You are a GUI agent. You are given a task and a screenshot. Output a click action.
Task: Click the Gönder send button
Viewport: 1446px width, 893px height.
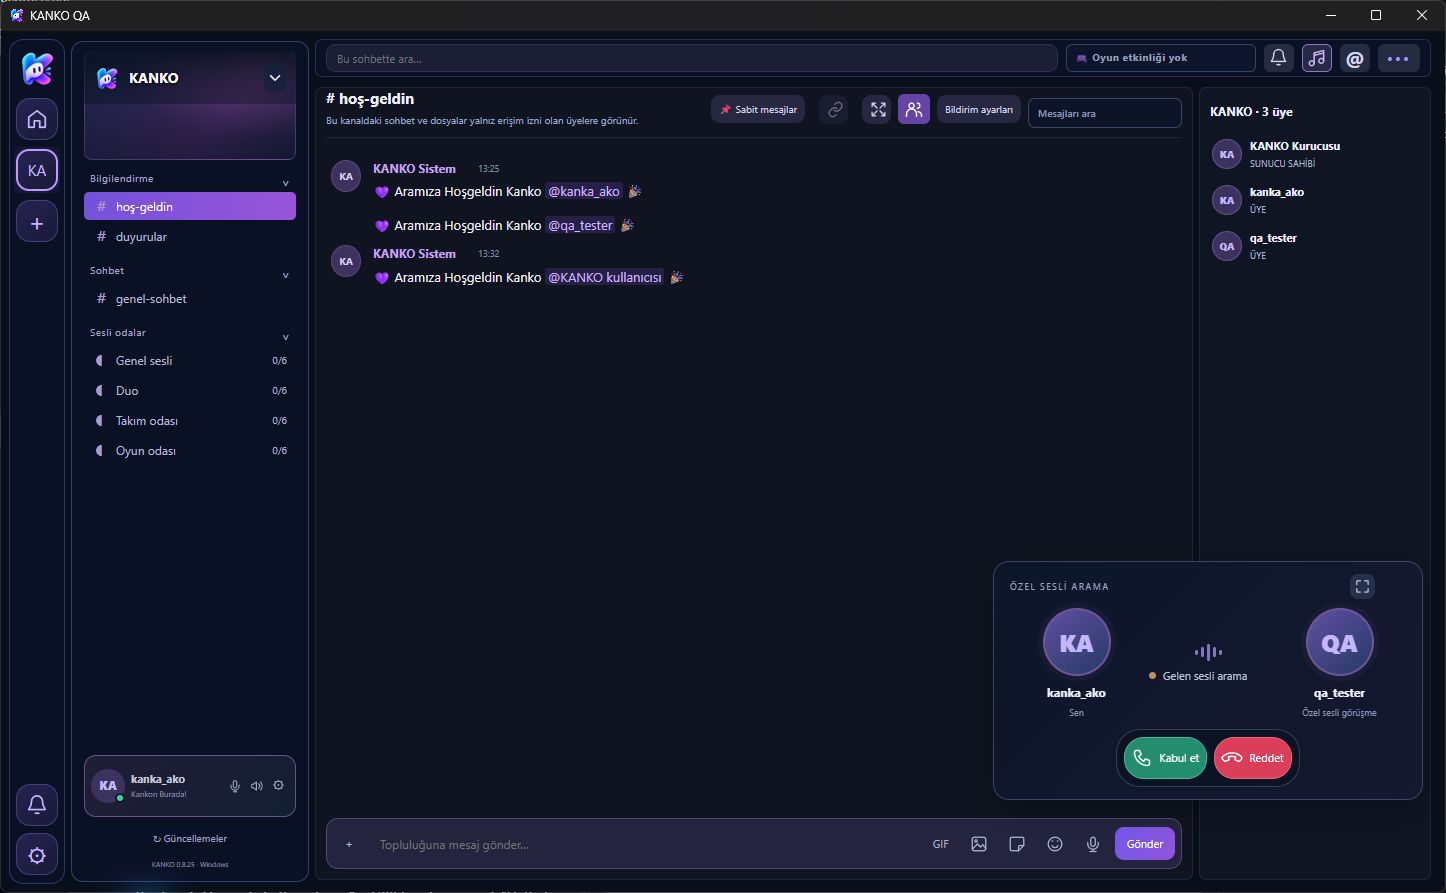[x=1145, y=844]
